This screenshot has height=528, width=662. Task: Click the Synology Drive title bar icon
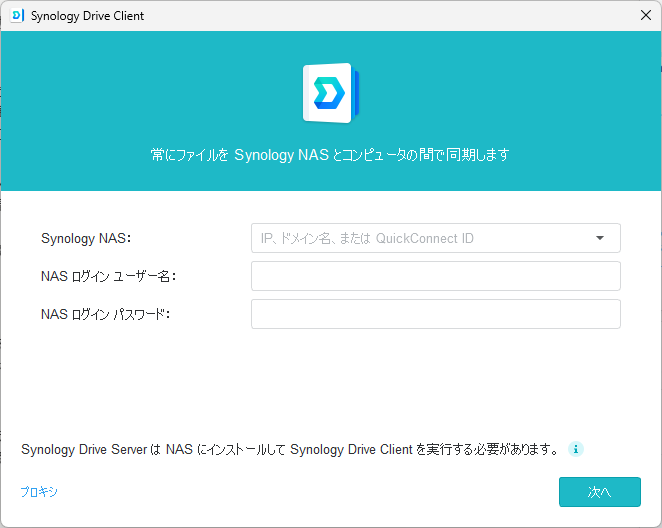17,16
